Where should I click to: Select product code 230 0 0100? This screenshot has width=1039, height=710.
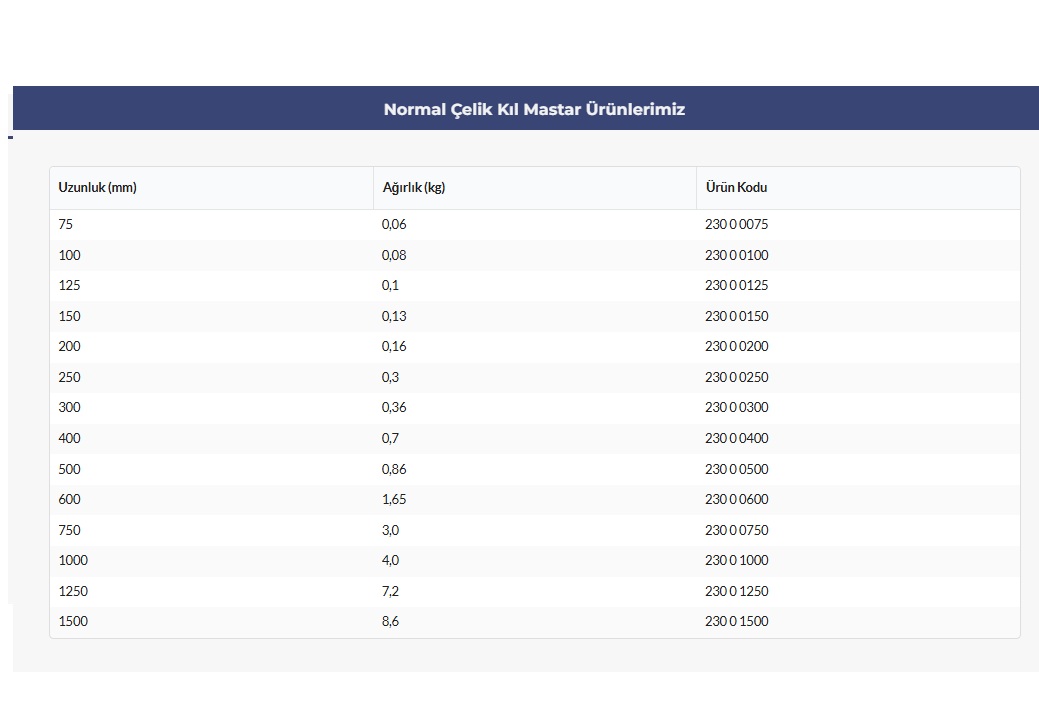[x=736, y=255]
